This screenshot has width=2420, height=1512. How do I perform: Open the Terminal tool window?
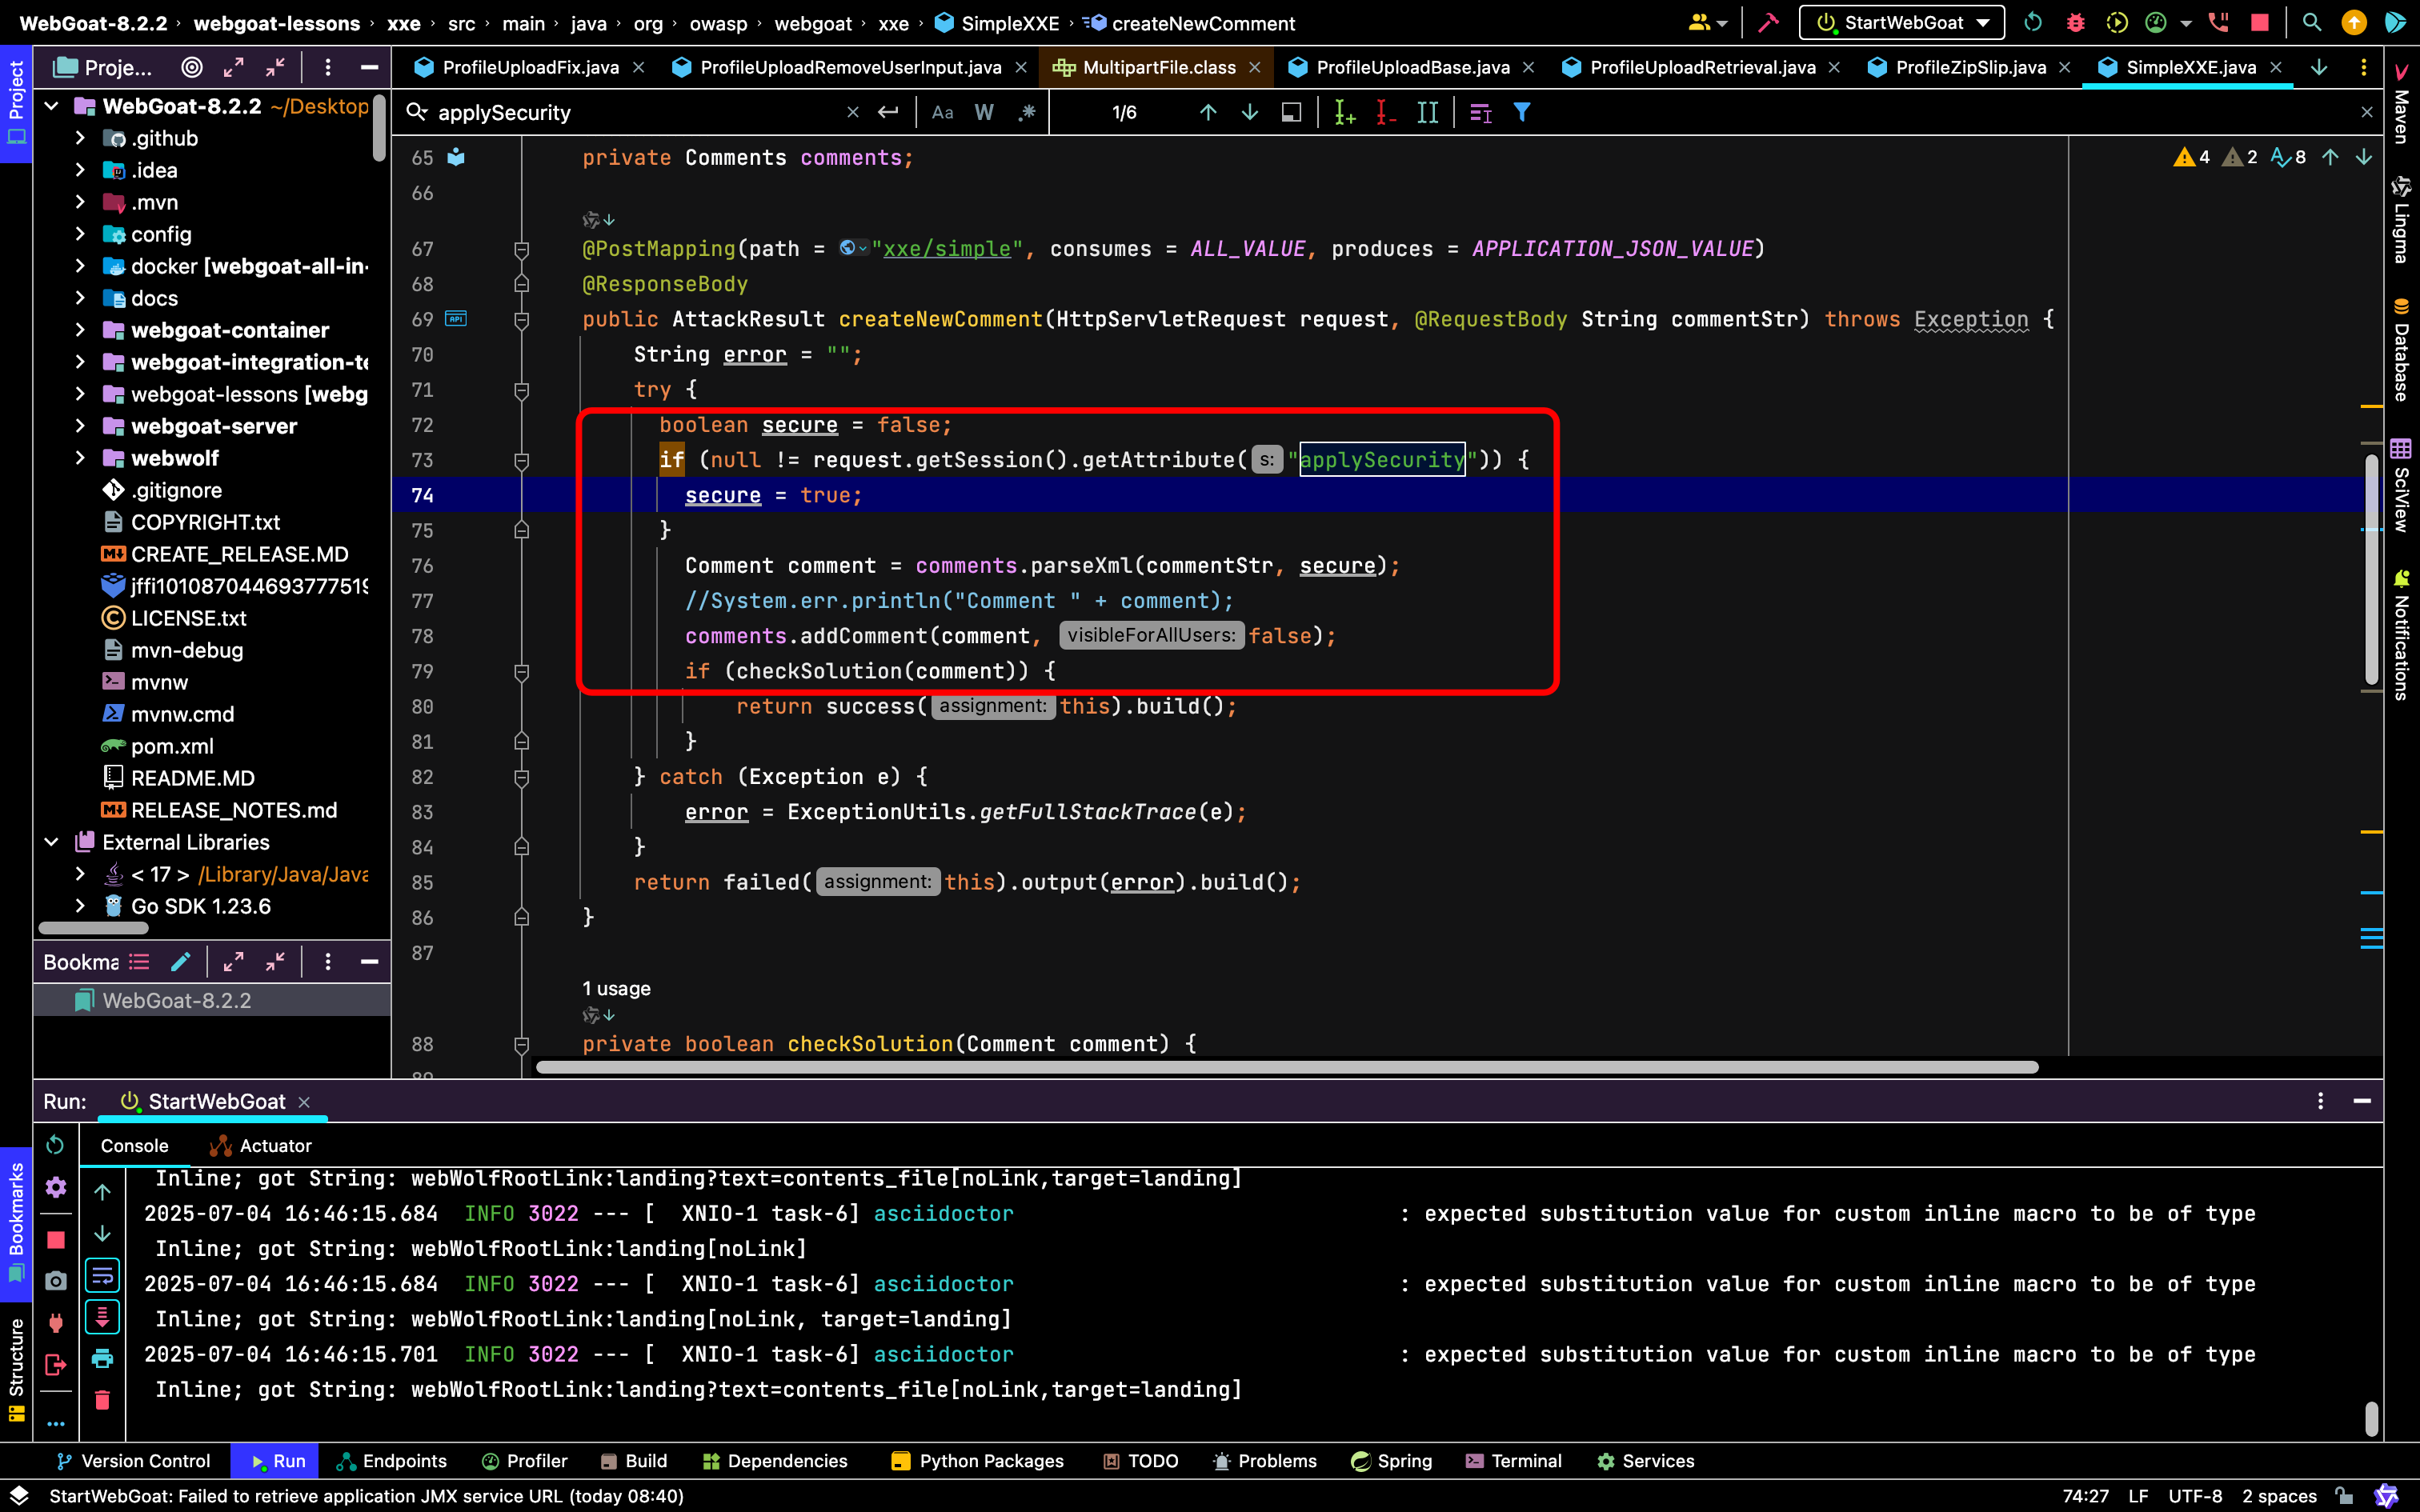tap(1513, 1461)
